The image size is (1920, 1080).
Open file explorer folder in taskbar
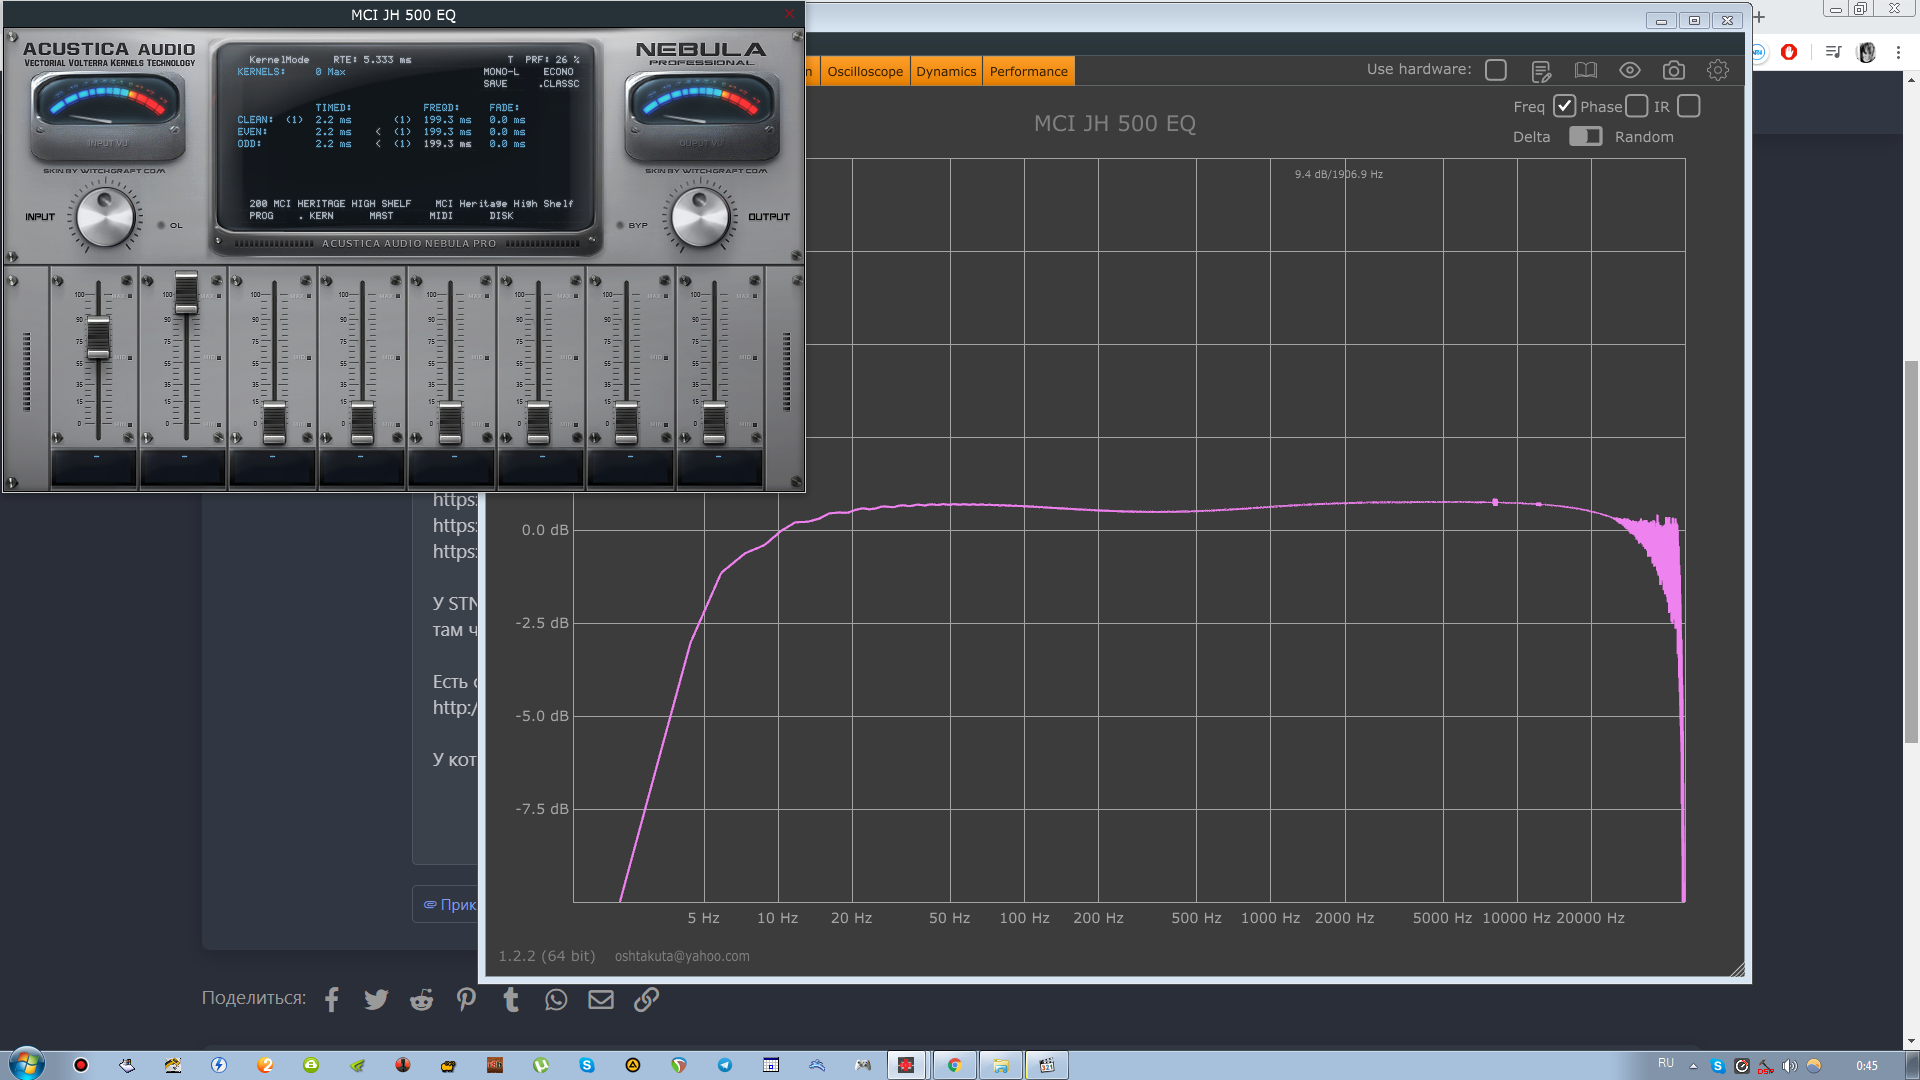pyautogui.click(x=1000, y=1065)
